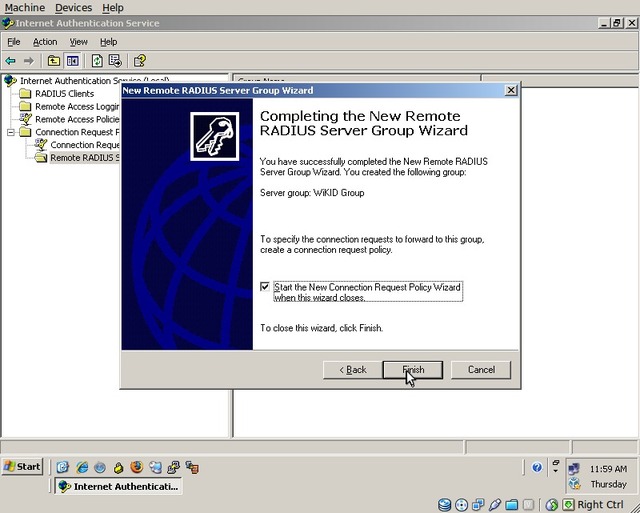Open the taskbar toolbar overflow arrow
Viewport: 640px width, 513px height.
pyautogui.click(x=555, y=467)
